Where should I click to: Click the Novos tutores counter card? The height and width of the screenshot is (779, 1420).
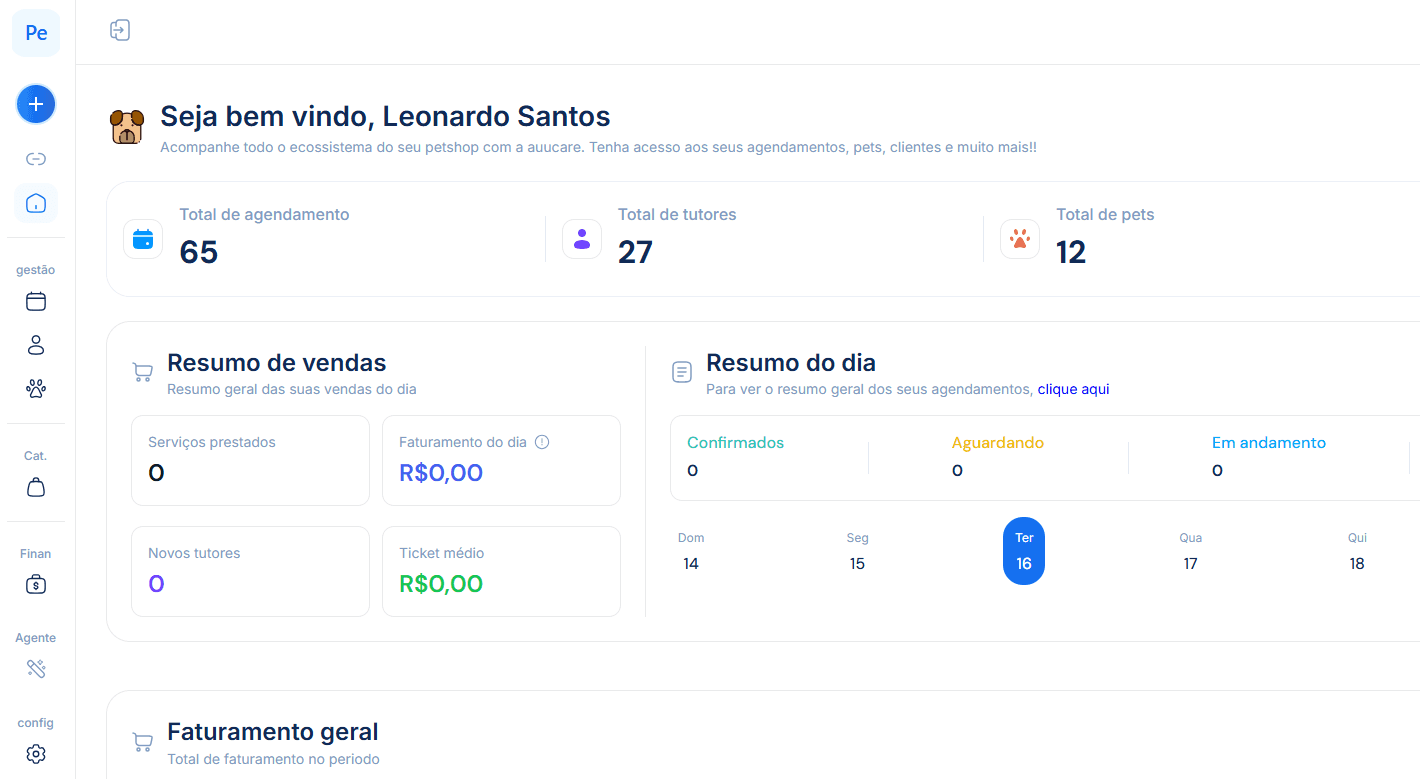250,571
